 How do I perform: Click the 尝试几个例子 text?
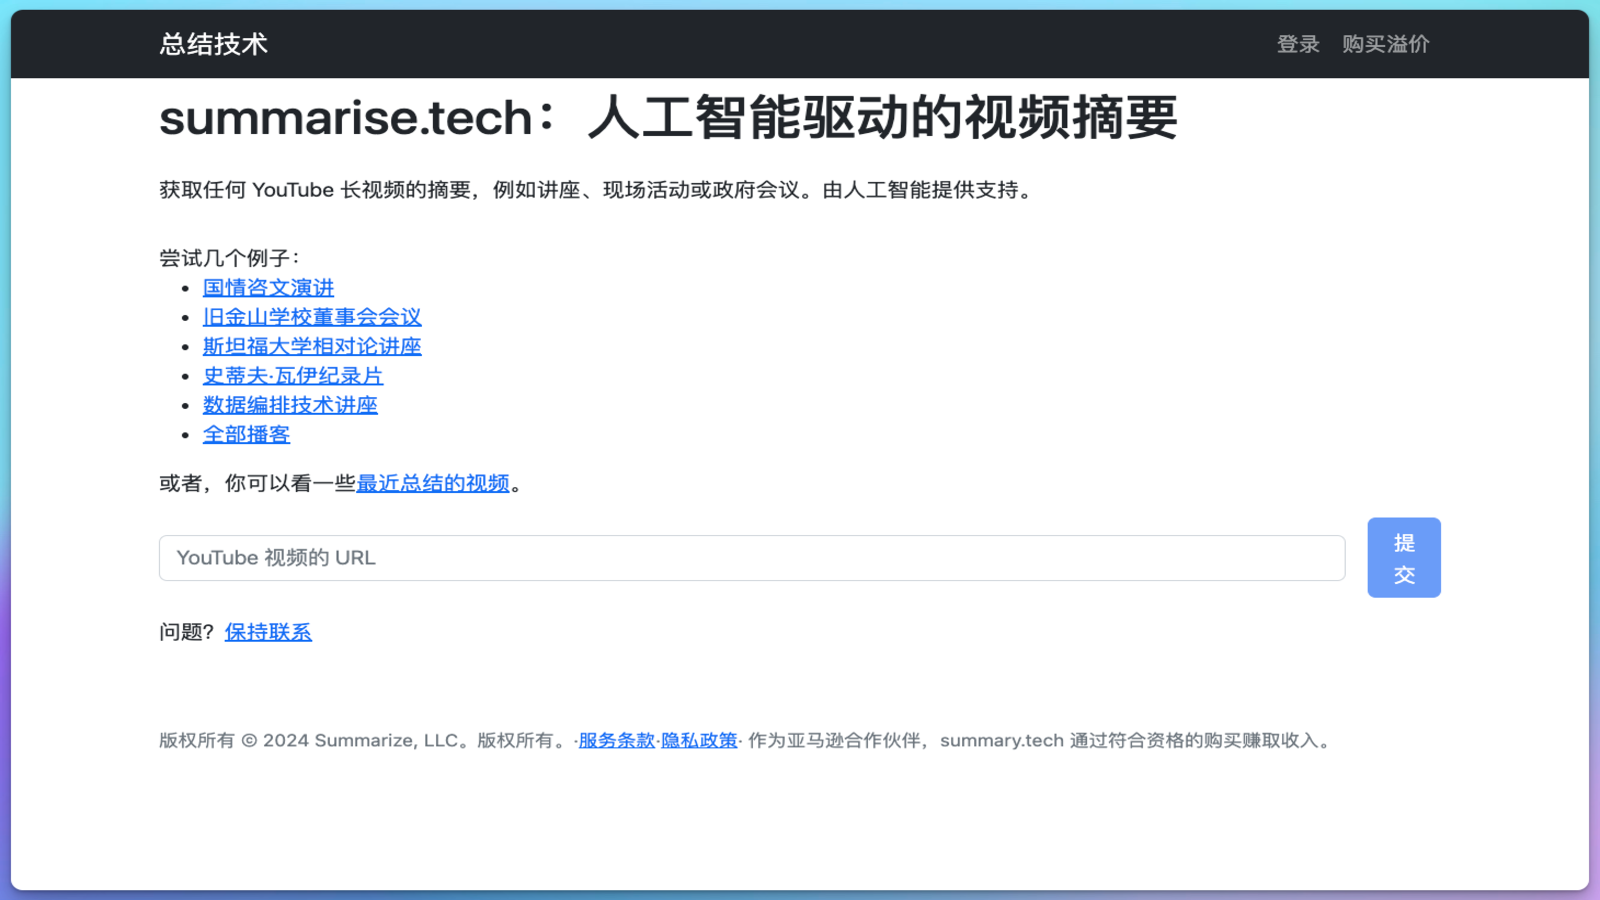tap(229, 258)
